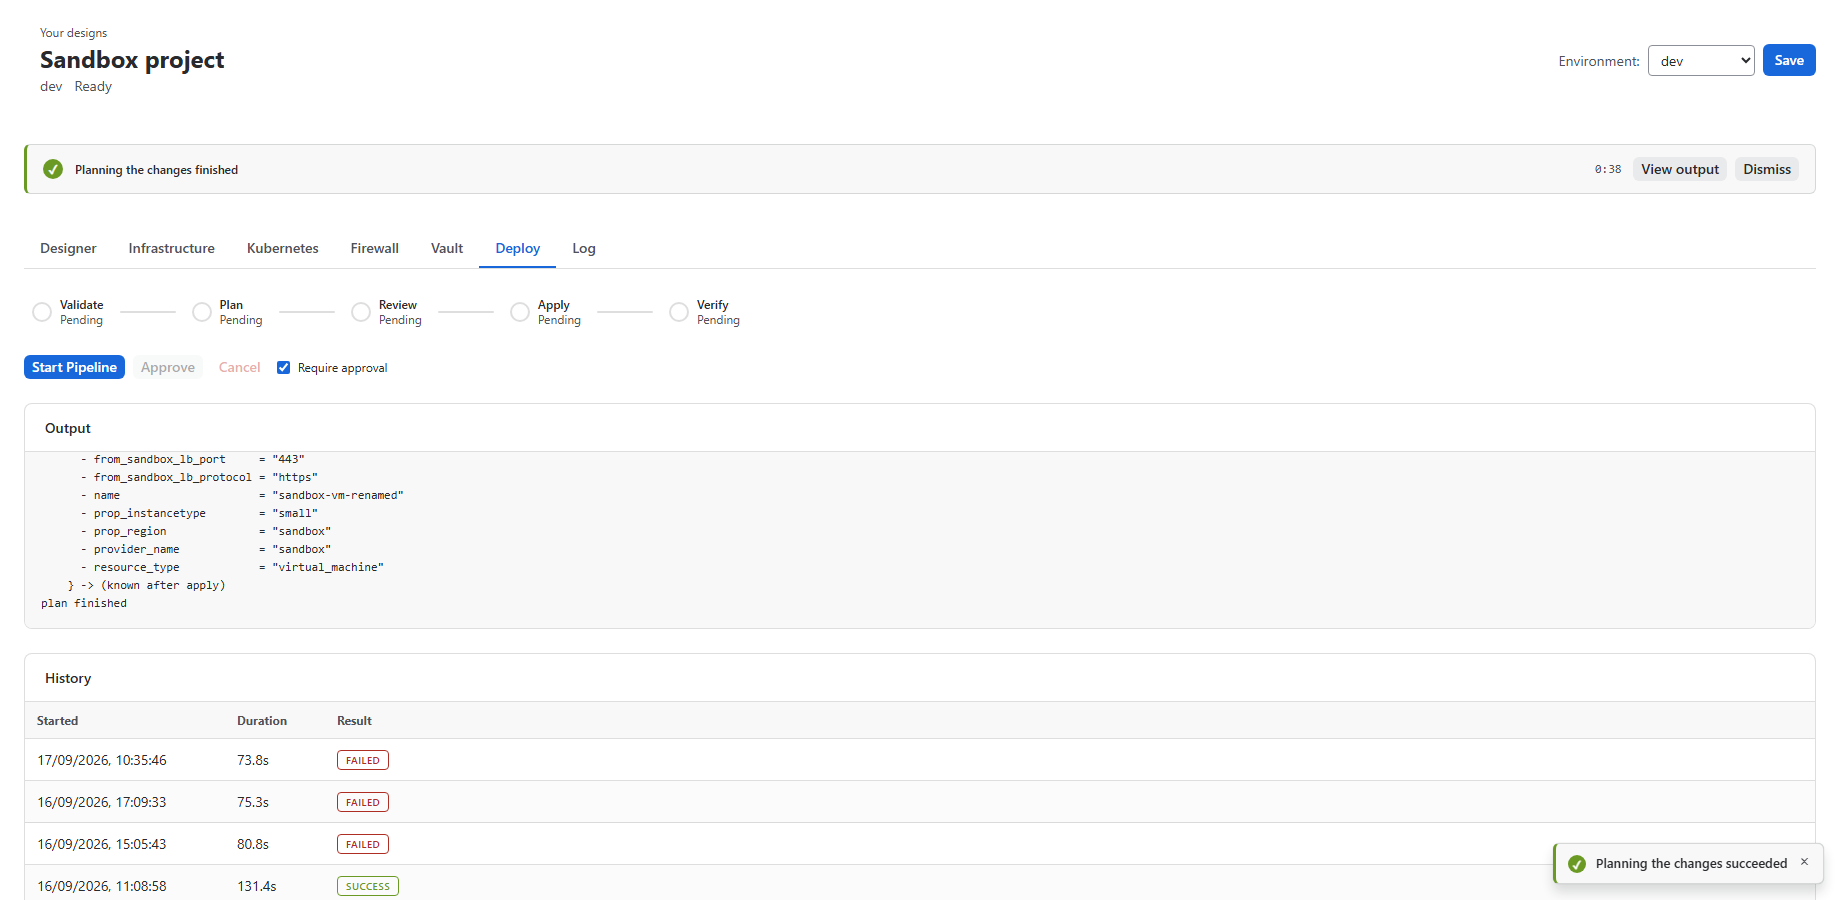Click the green check icon in planning banner
Viewport: 1840px width, 900px height.
click(x=53, y=169)
